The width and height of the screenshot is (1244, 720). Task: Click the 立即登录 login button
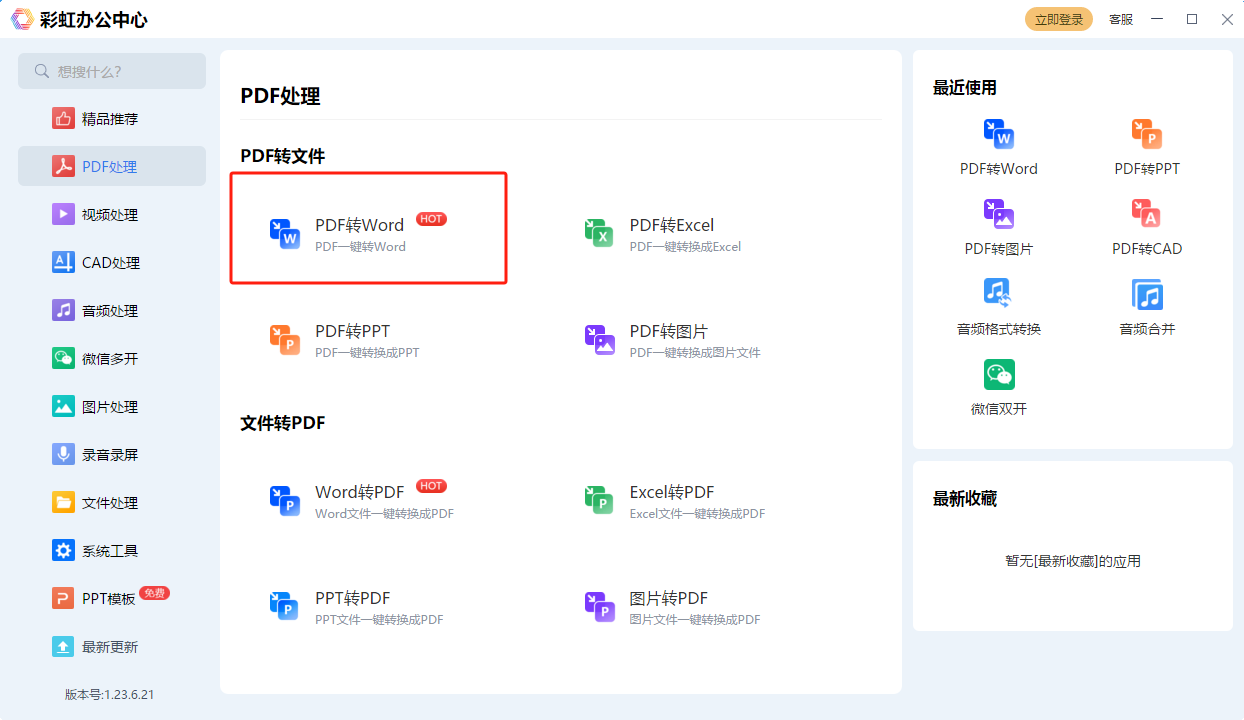click(x=1059, y=19)
